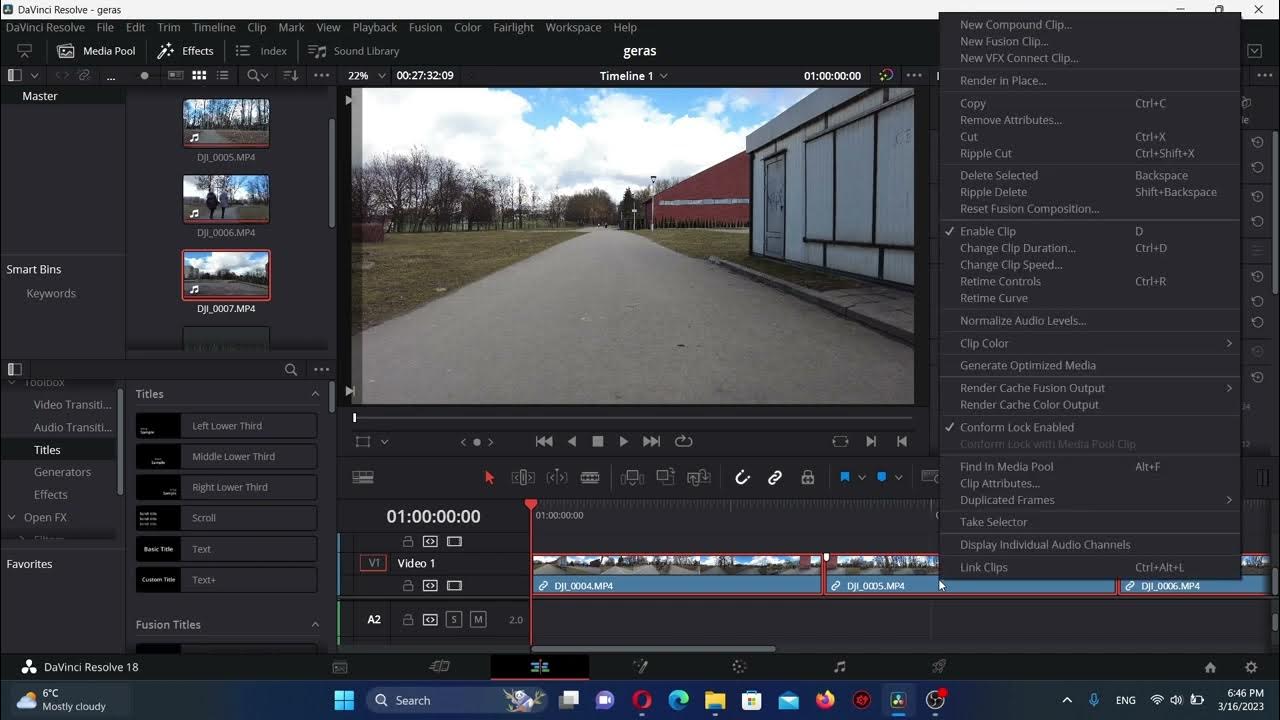The width and height of the screenshot is (1280, 720).
Task: Switch media pool to list view
Action: (x=222, y=75)
